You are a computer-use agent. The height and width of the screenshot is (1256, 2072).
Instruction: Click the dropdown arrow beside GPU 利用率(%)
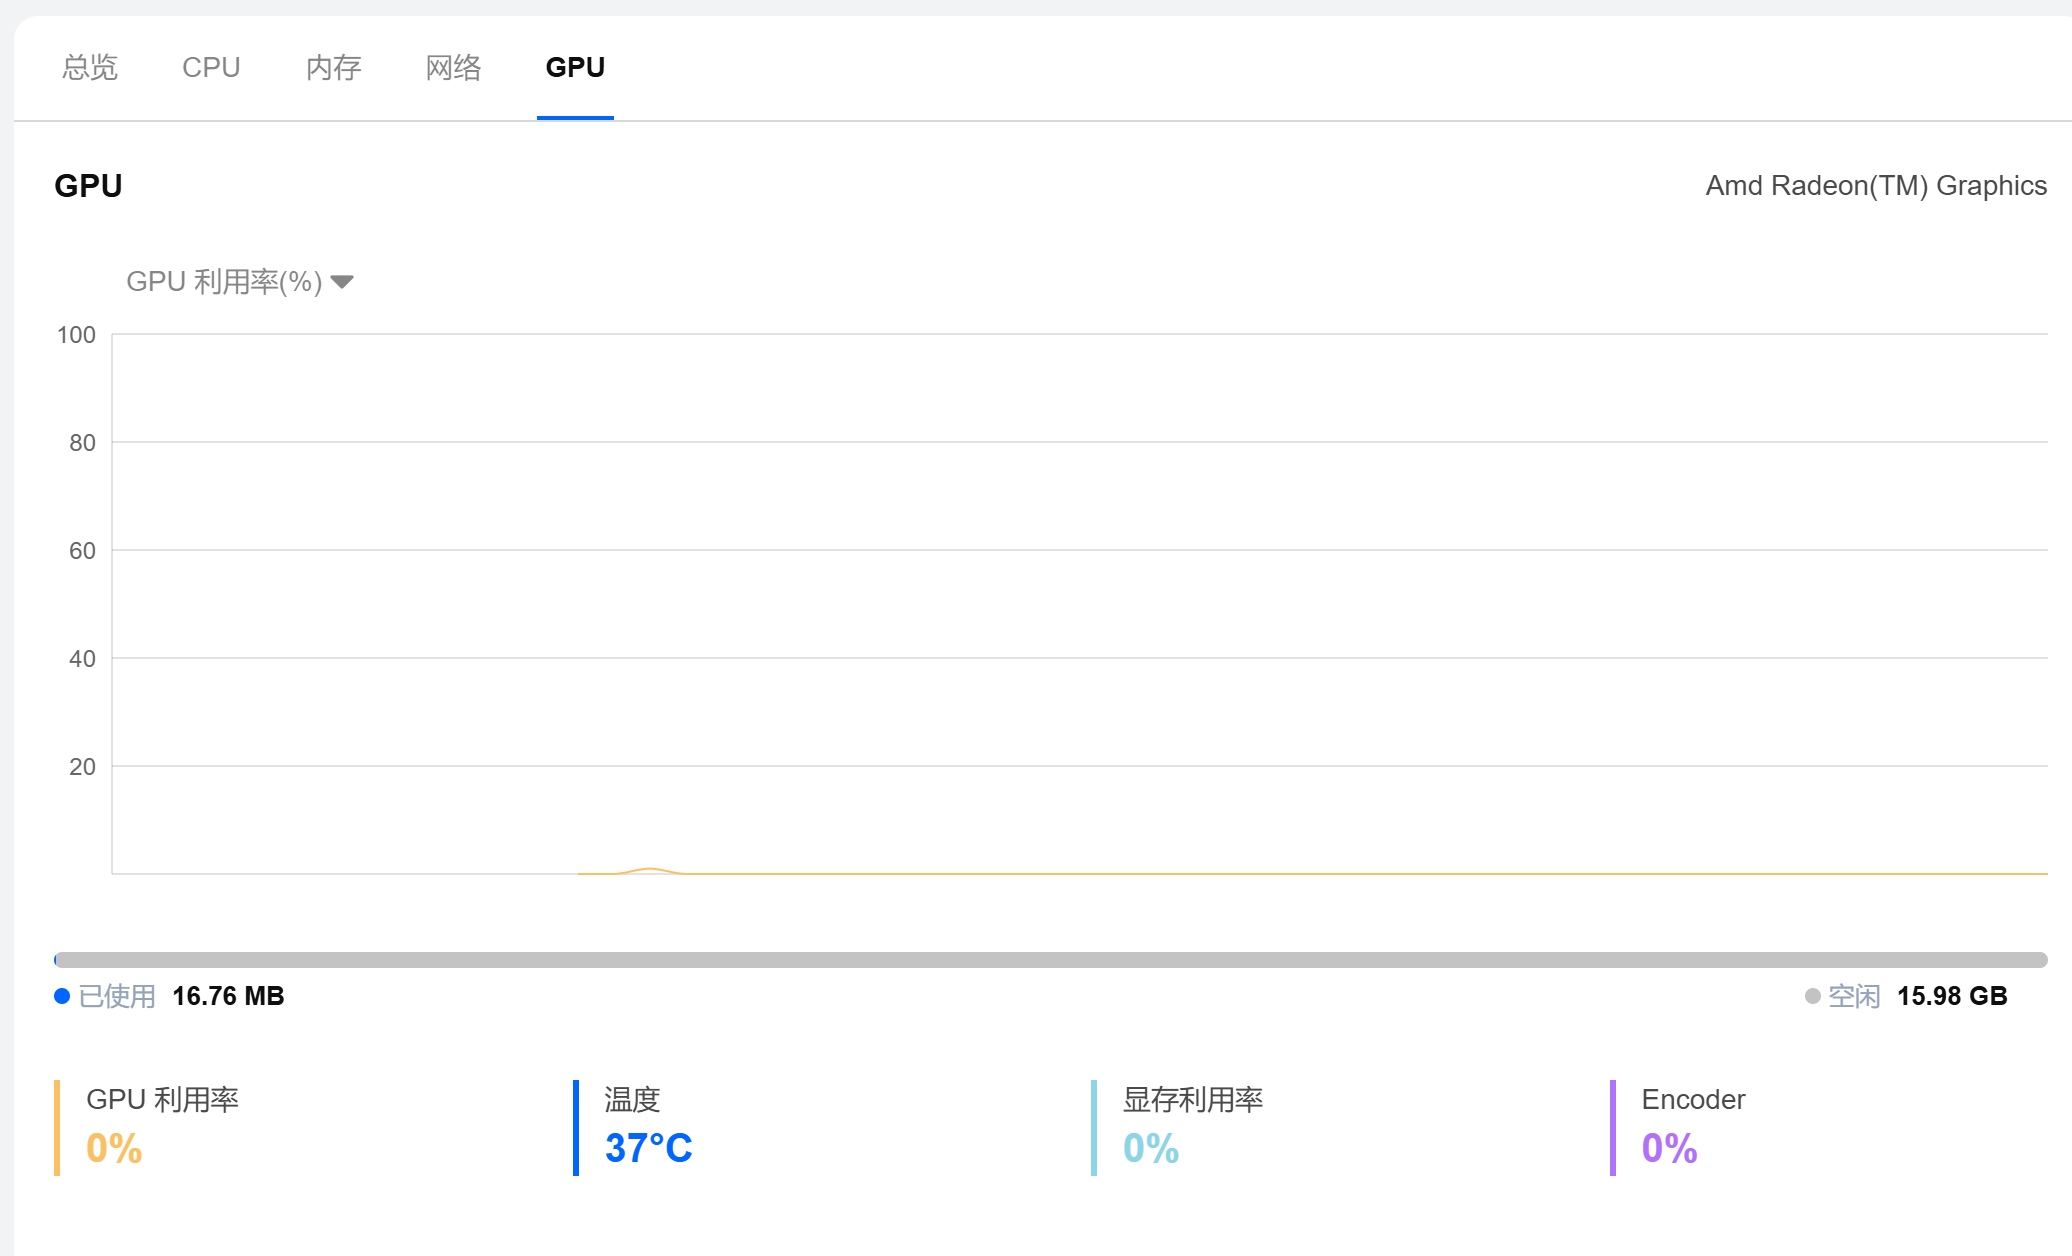342,282
